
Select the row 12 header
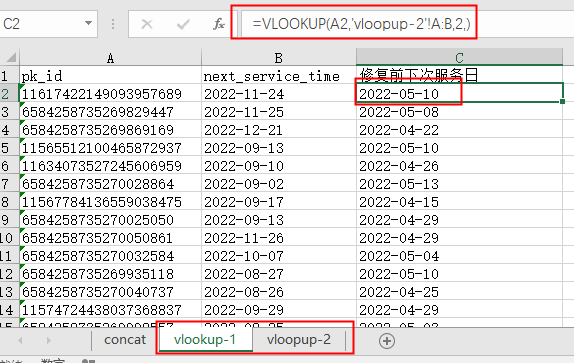tap(10, 273)
